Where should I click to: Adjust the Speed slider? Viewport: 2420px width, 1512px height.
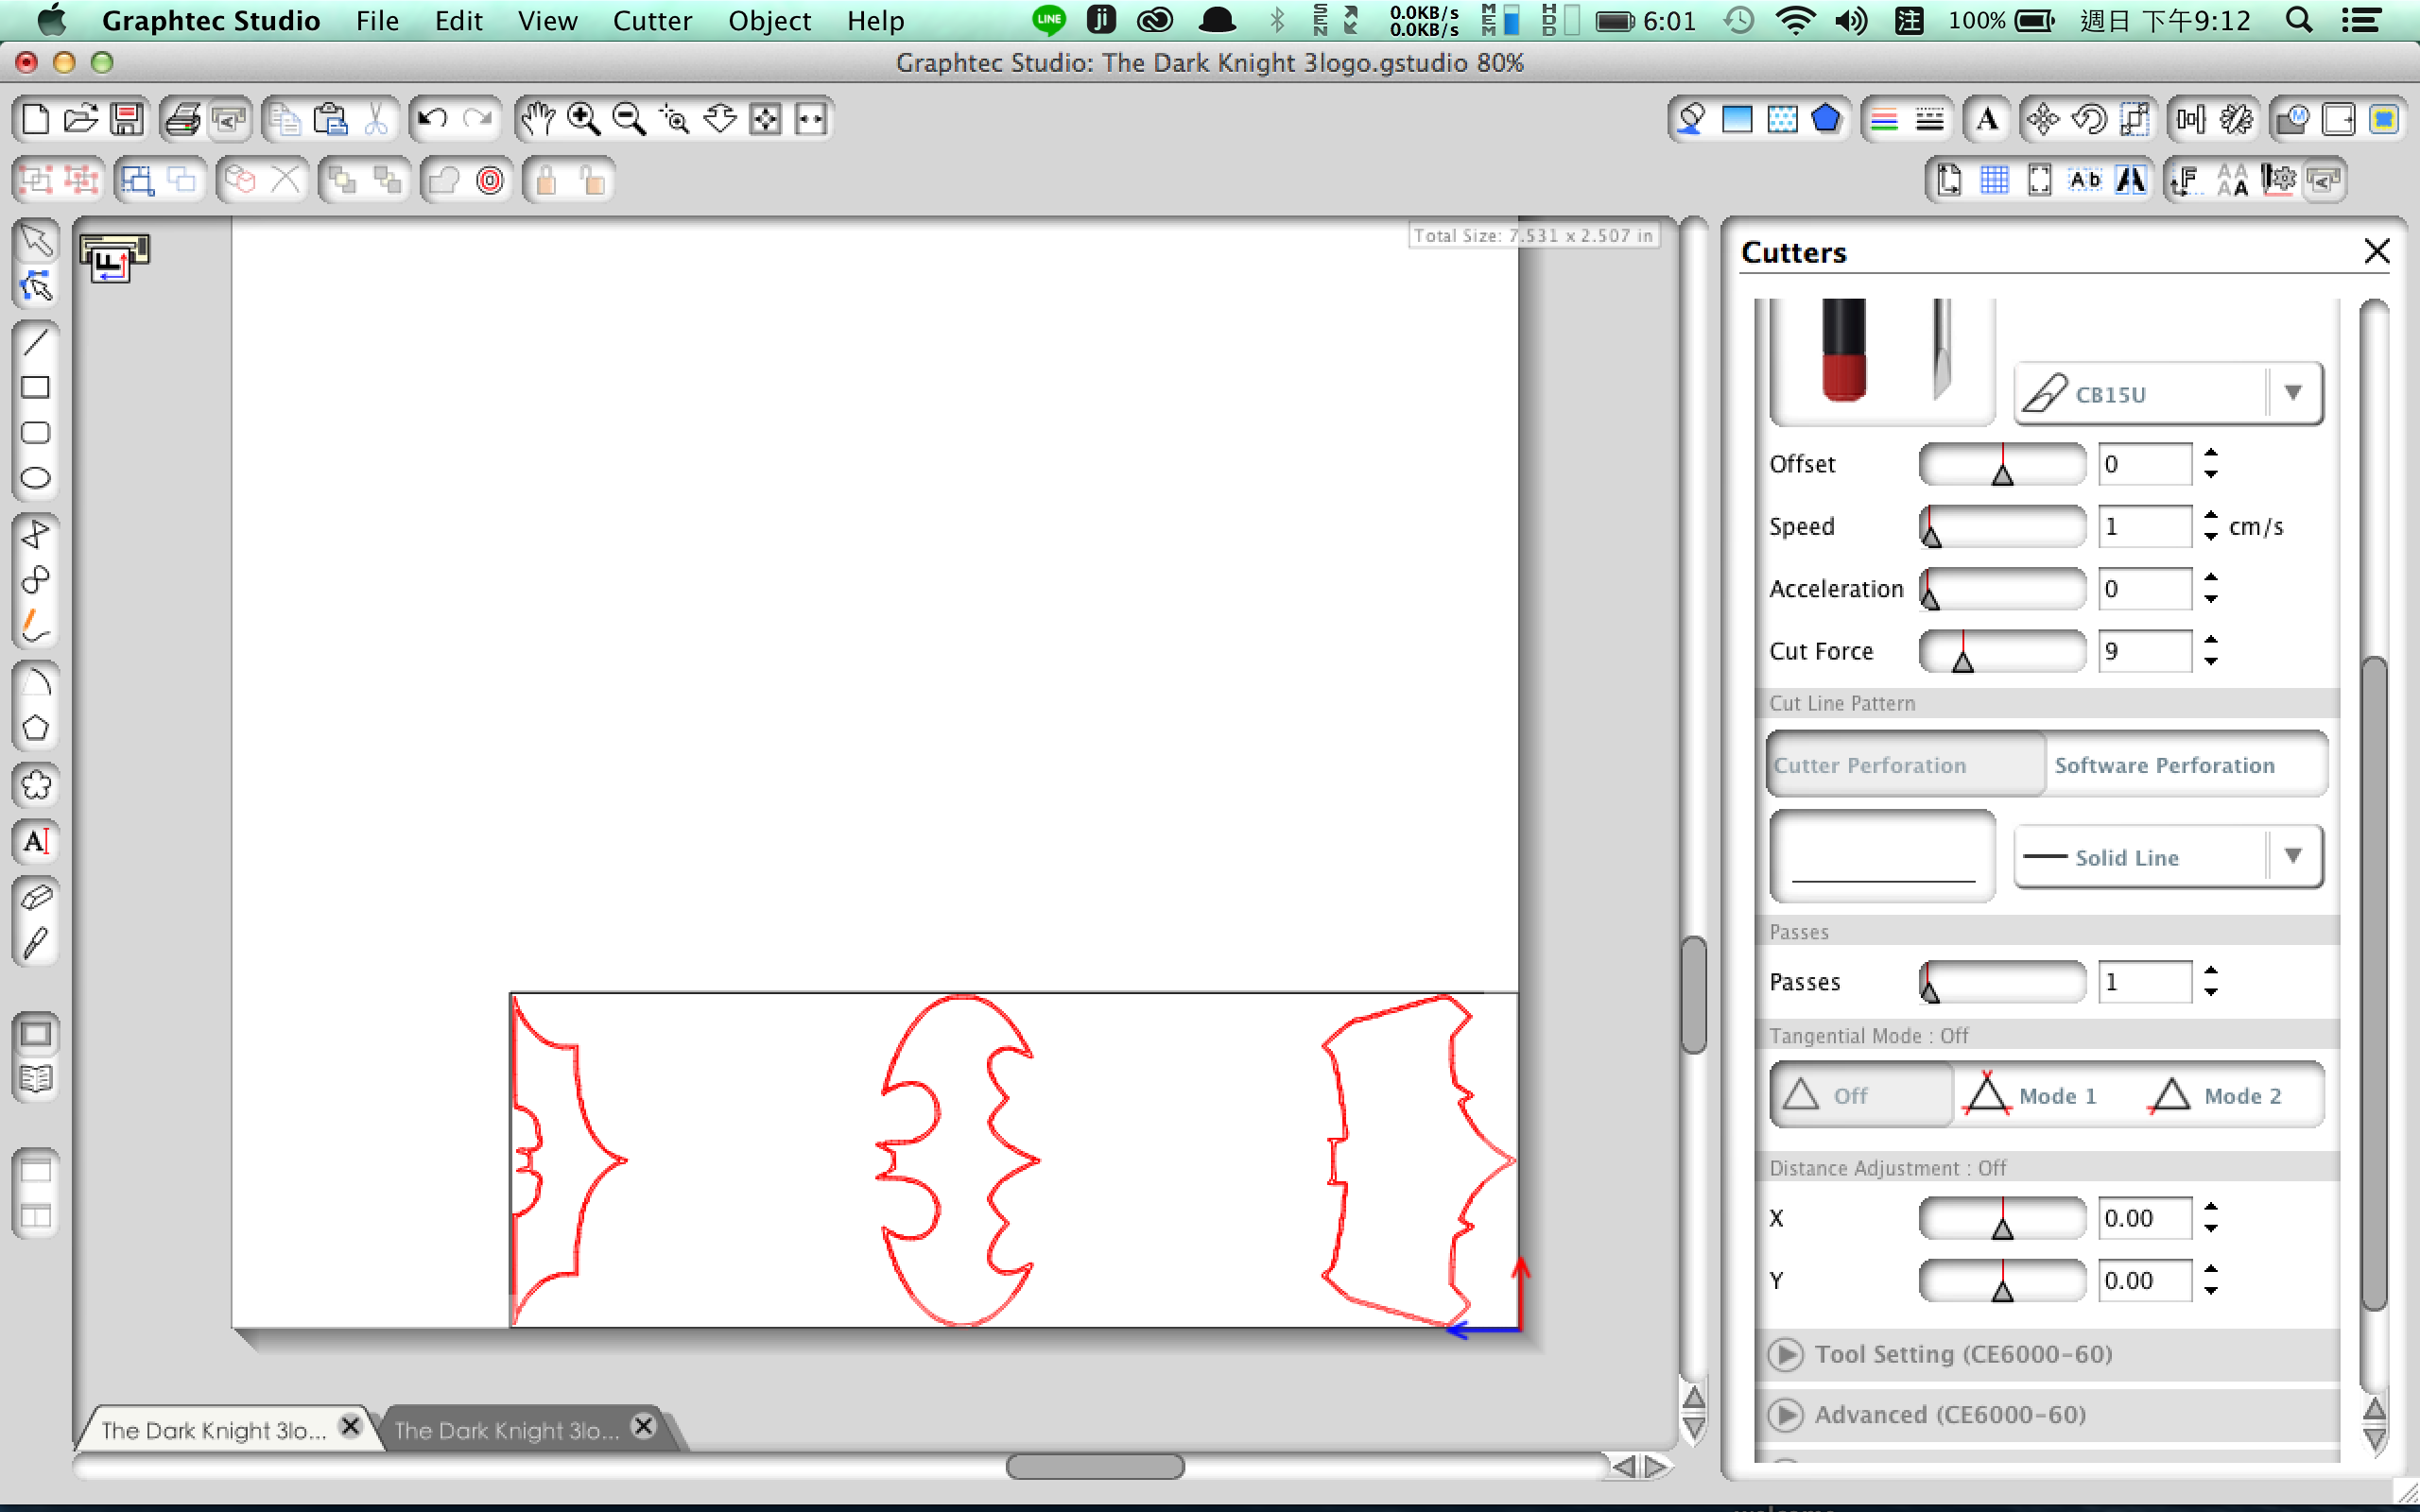click(x=2002, y=526)
